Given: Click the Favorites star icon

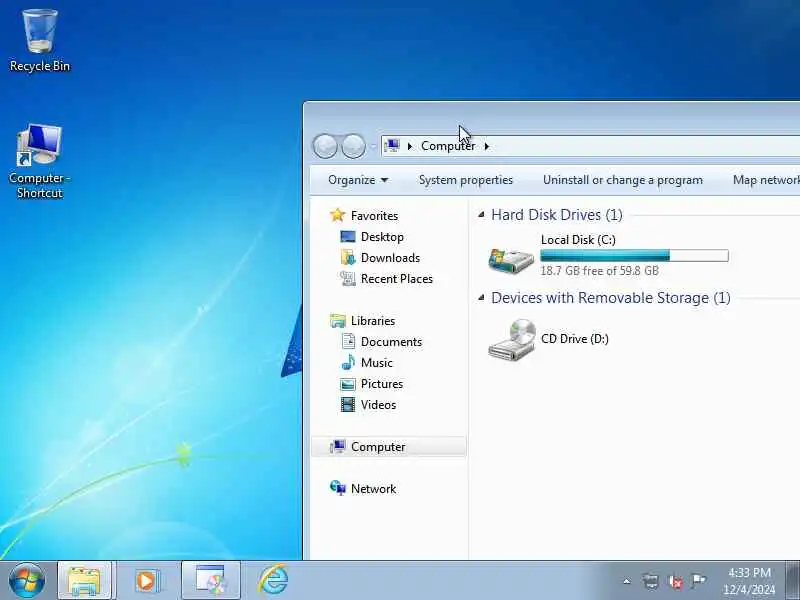Looking at the screenshot, I should 337,215.
